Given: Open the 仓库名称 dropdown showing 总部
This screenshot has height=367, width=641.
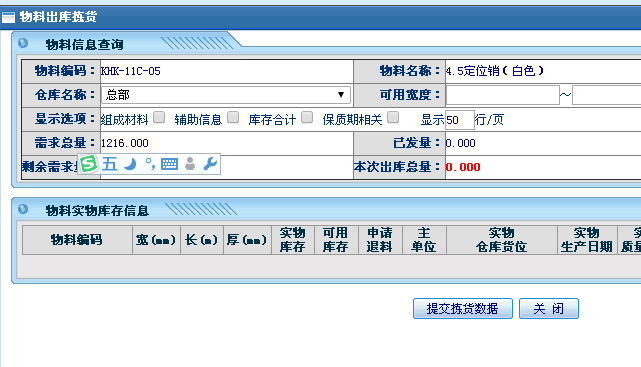Looking at the screenshot, I should (226, 95).
